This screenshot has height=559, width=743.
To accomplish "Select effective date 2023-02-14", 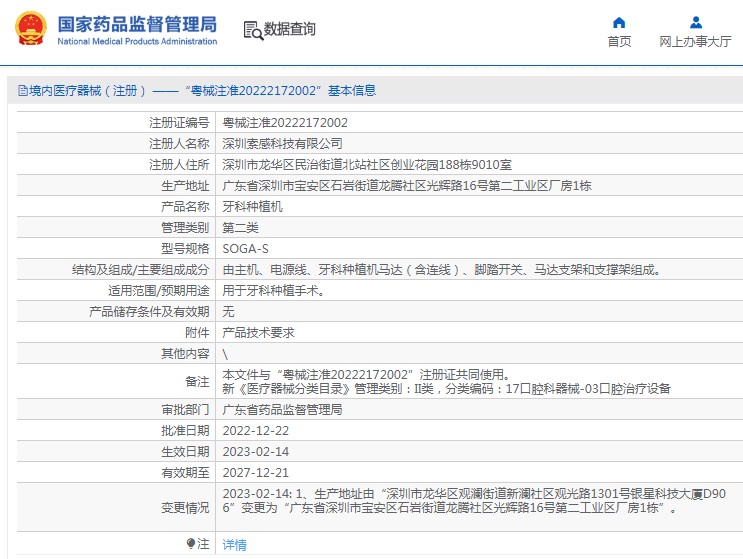I will pyautogui.click(x=255, y=451).
